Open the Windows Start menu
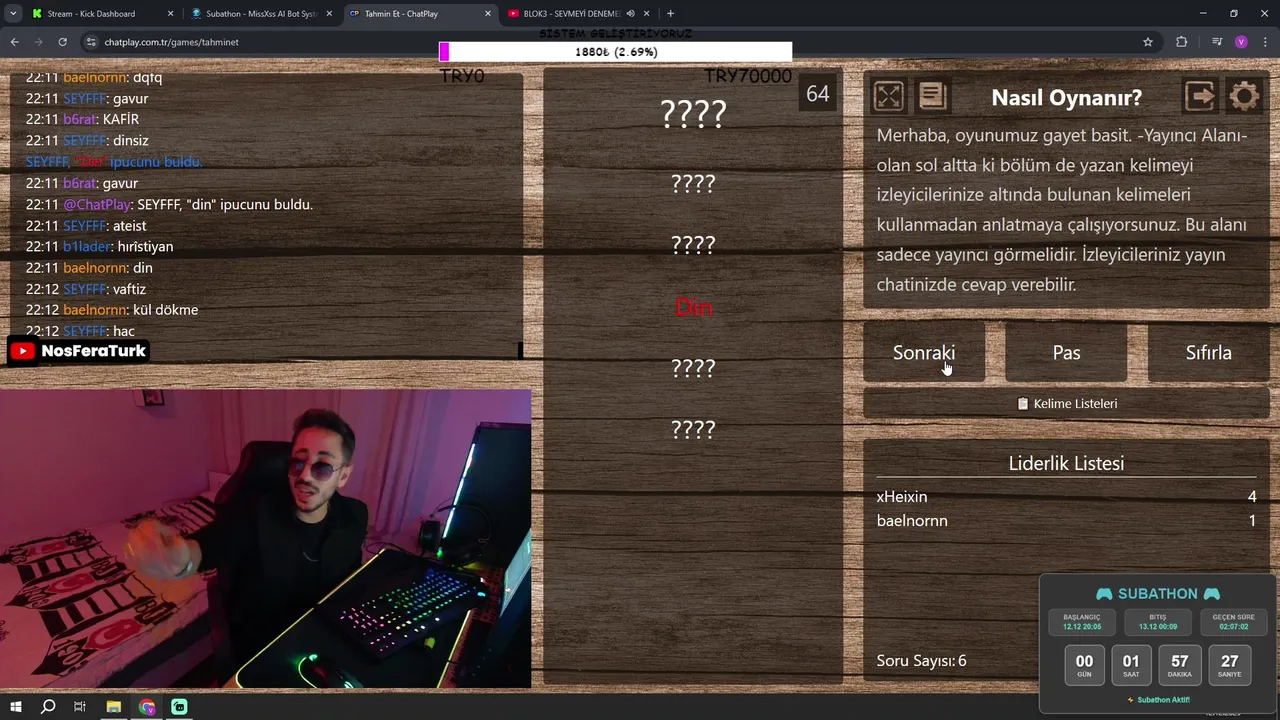The image size is (1280, 720). (x=15, y=707)
